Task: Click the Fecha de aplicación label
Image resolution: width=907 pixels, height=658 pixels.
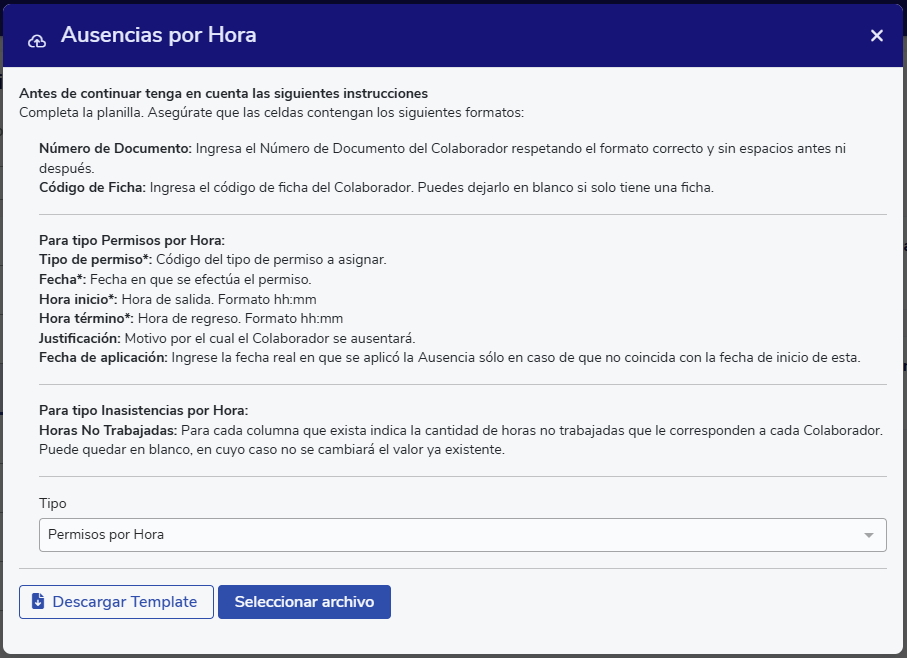Action: coord(104,358)
